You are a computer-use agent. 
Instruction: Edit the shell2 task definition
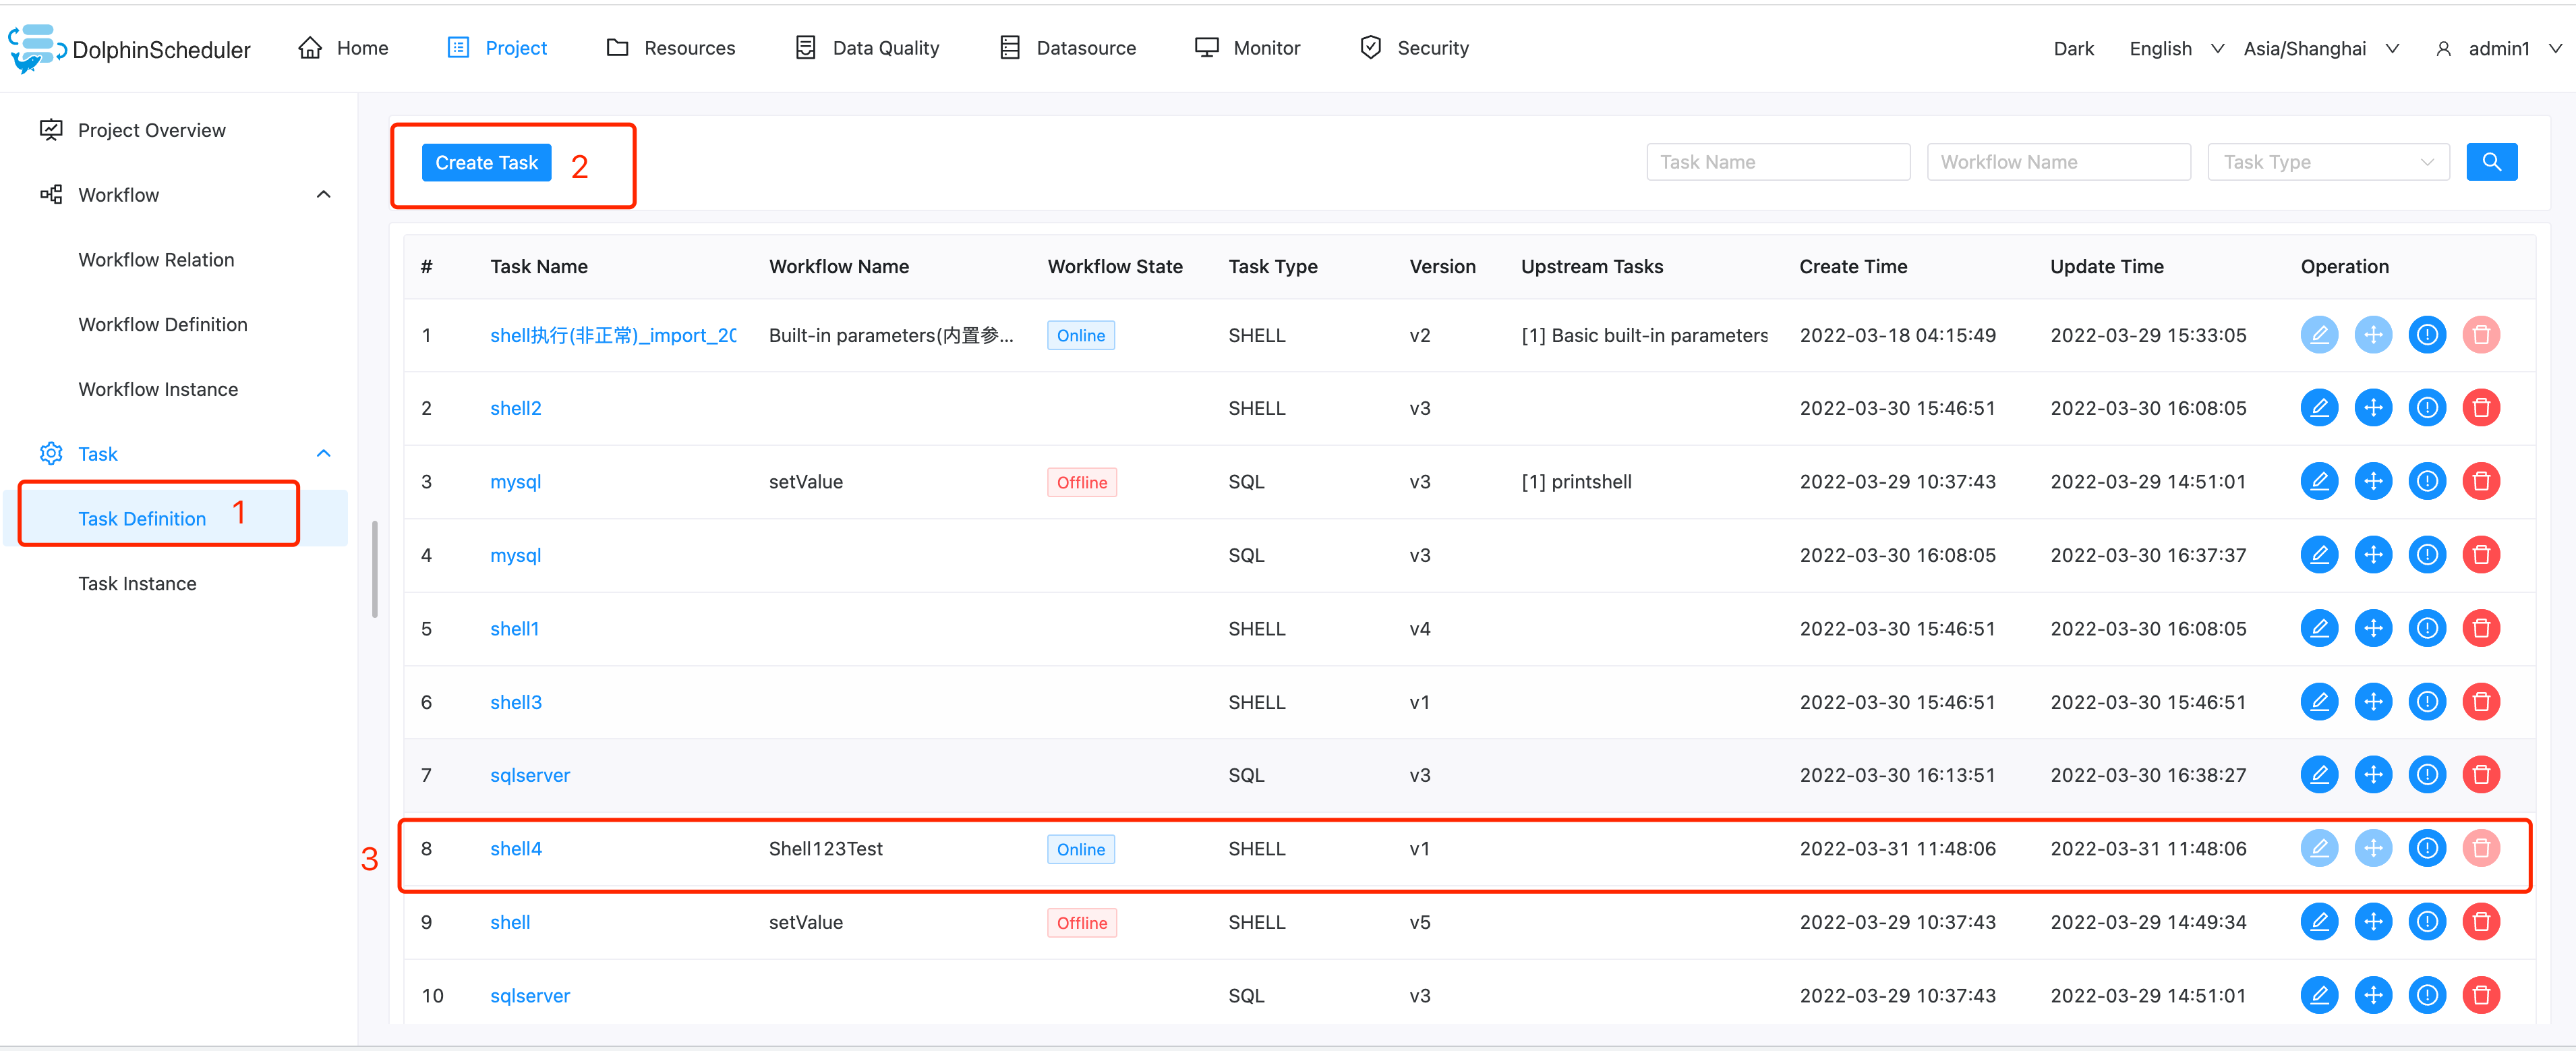pos(2319,407)
